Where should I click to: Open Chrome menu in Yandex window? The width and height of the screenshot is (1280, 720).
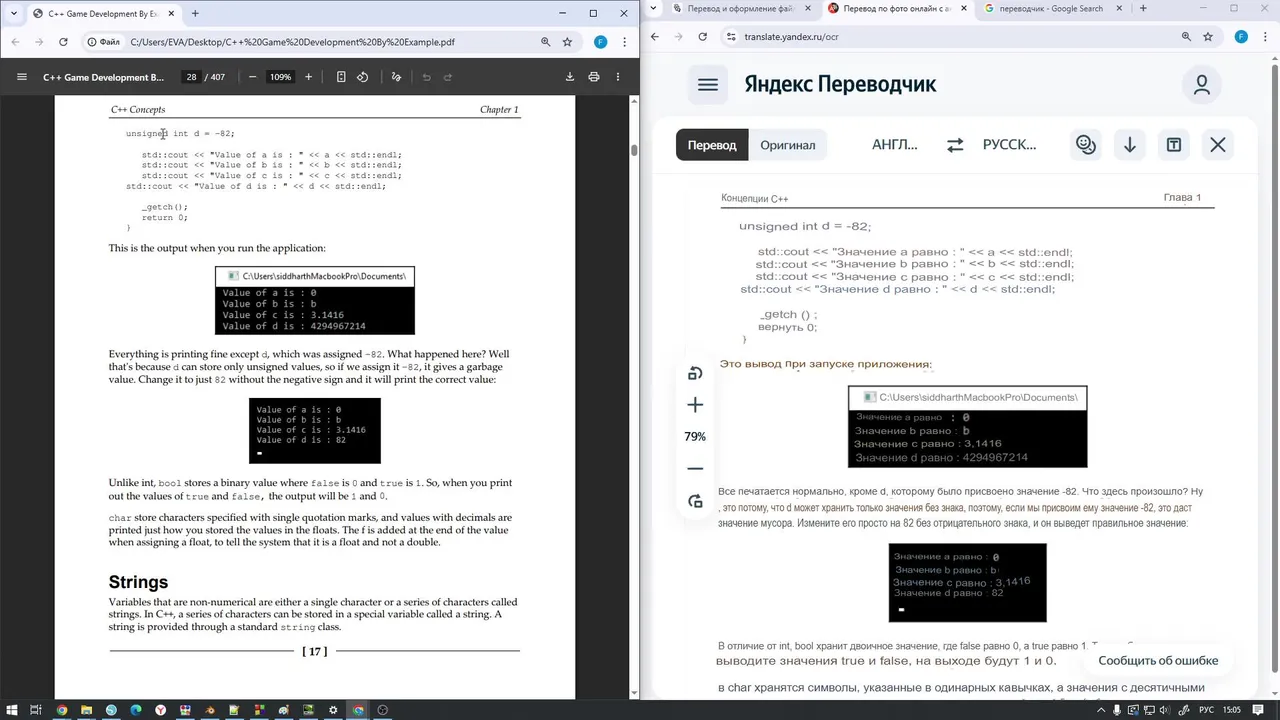1264,36
